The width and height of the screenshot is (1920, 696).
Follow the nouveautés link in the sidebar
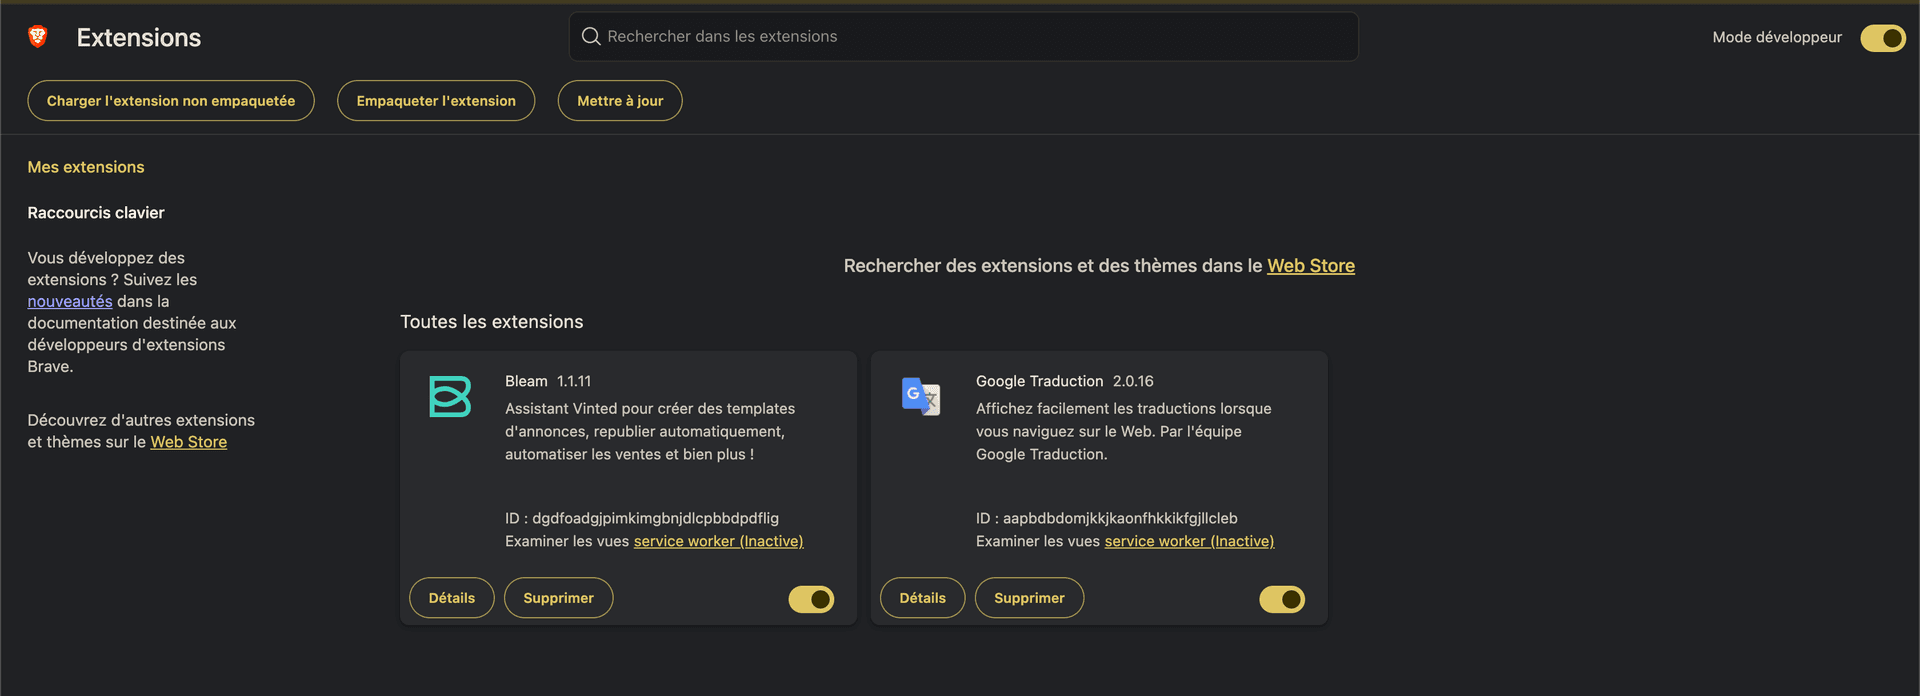pyautogui.click(x=70, y=301)
